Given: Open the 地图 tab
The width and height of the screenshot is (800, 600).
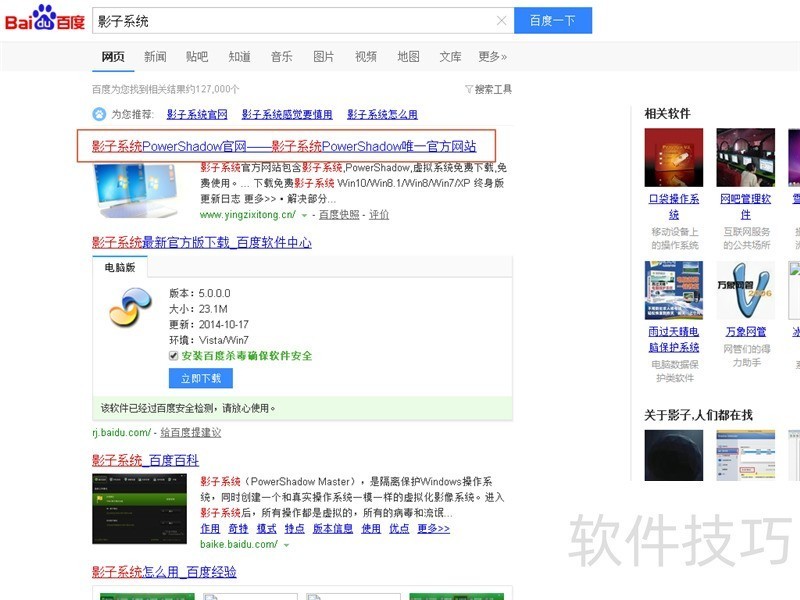Looking at the screenshot, I should [x=408, y=57].
